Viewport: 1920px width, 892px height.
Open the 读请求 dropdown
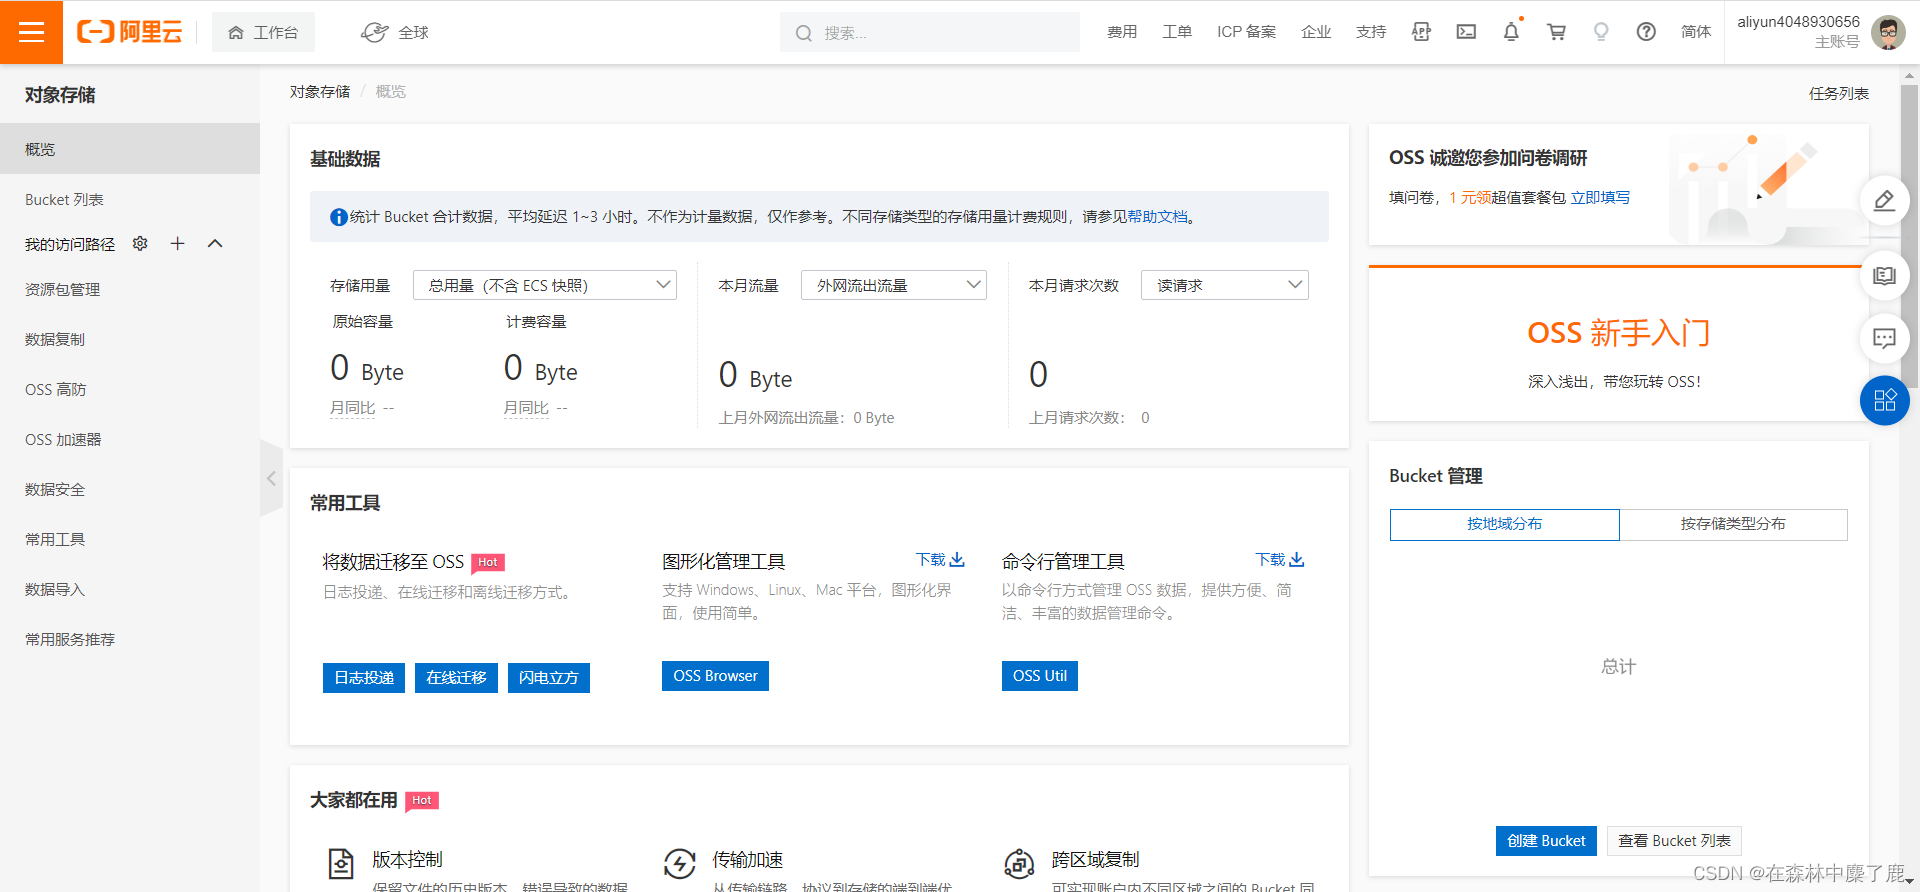[x=1225, y=285]
